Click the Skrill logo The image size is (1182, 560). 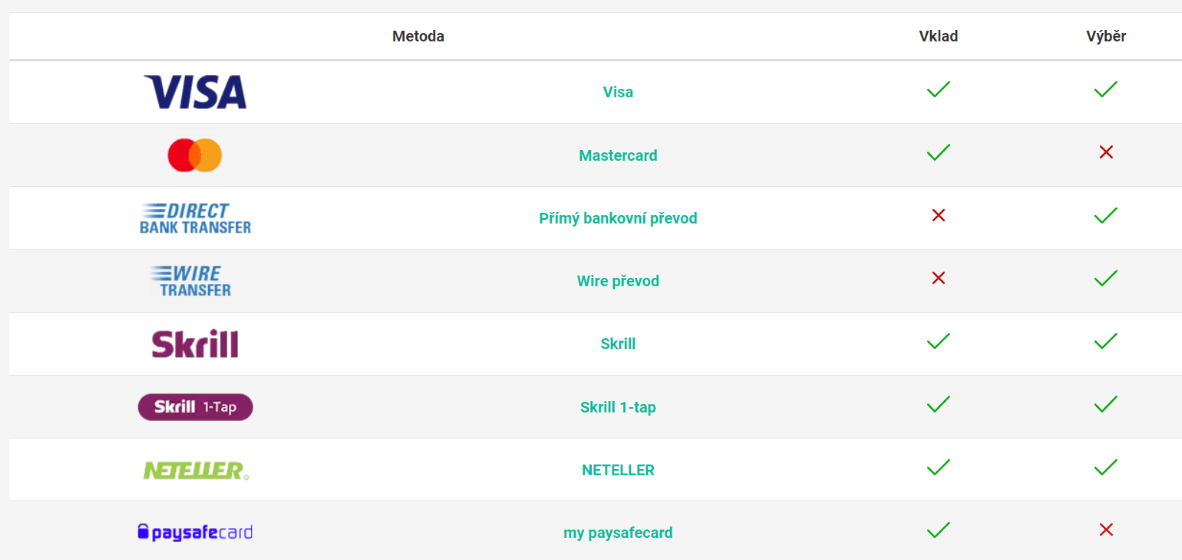(195, 344)
